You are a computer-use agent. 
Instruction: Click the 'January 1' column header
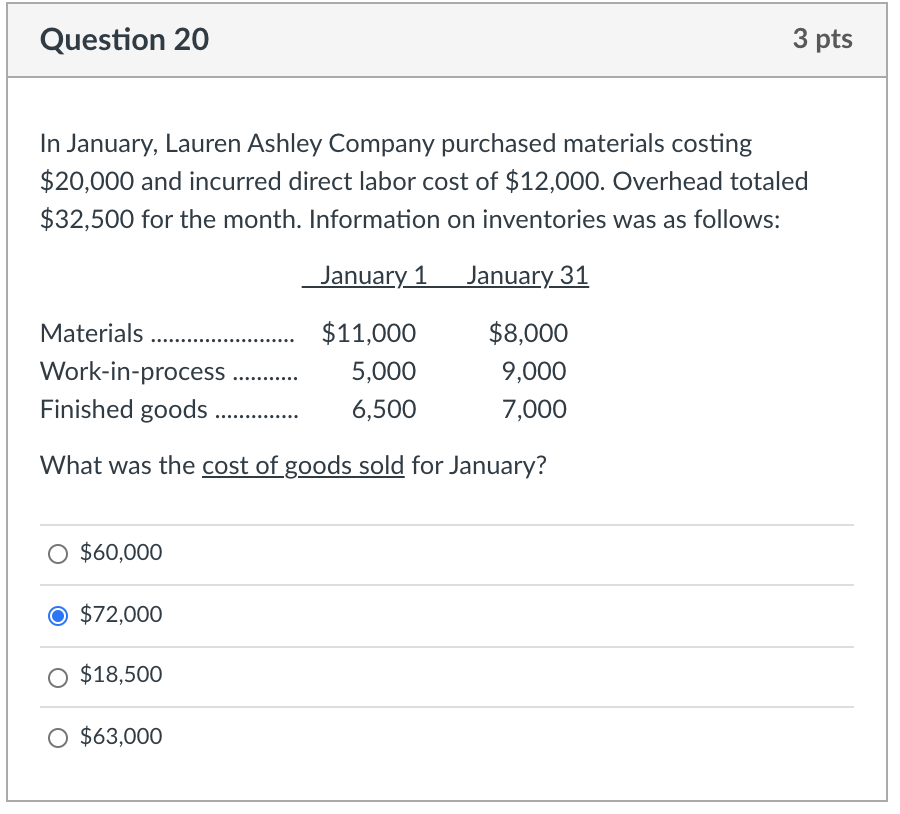(372, 276)
